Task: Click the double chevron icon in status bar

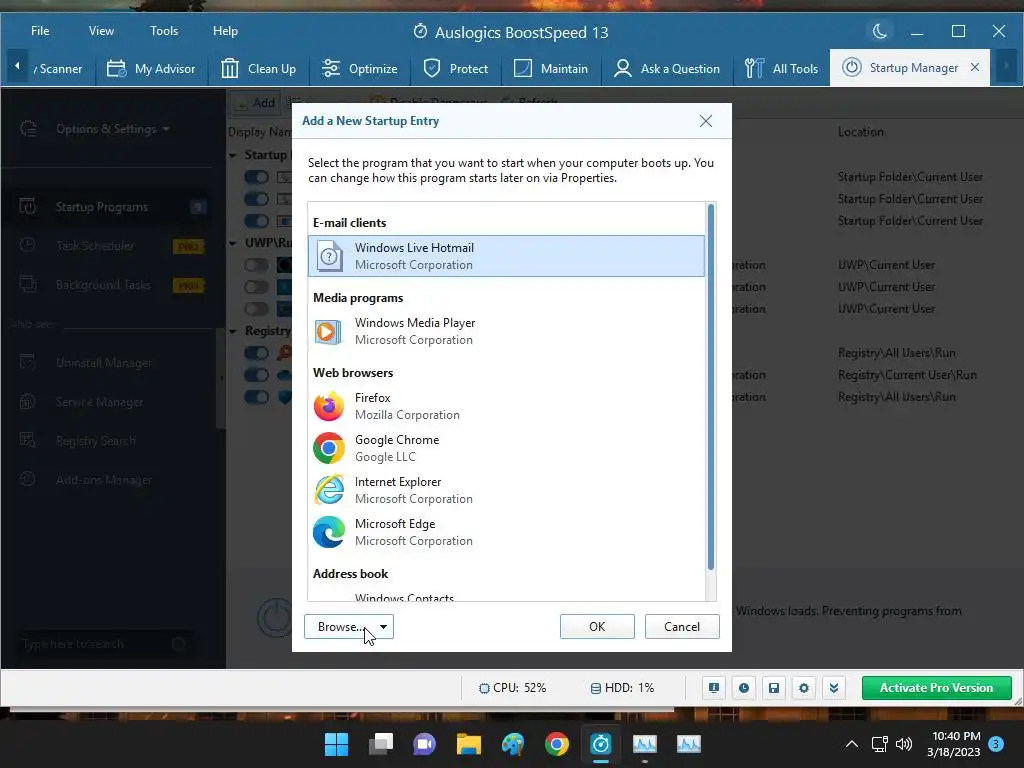Action: [834, 688]
